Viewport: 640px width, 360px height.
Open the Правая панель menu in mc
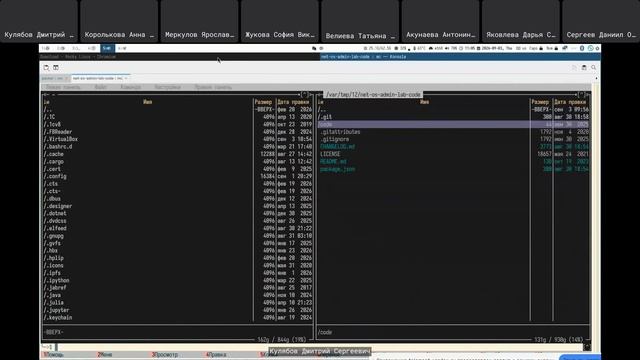click(213, 87)
